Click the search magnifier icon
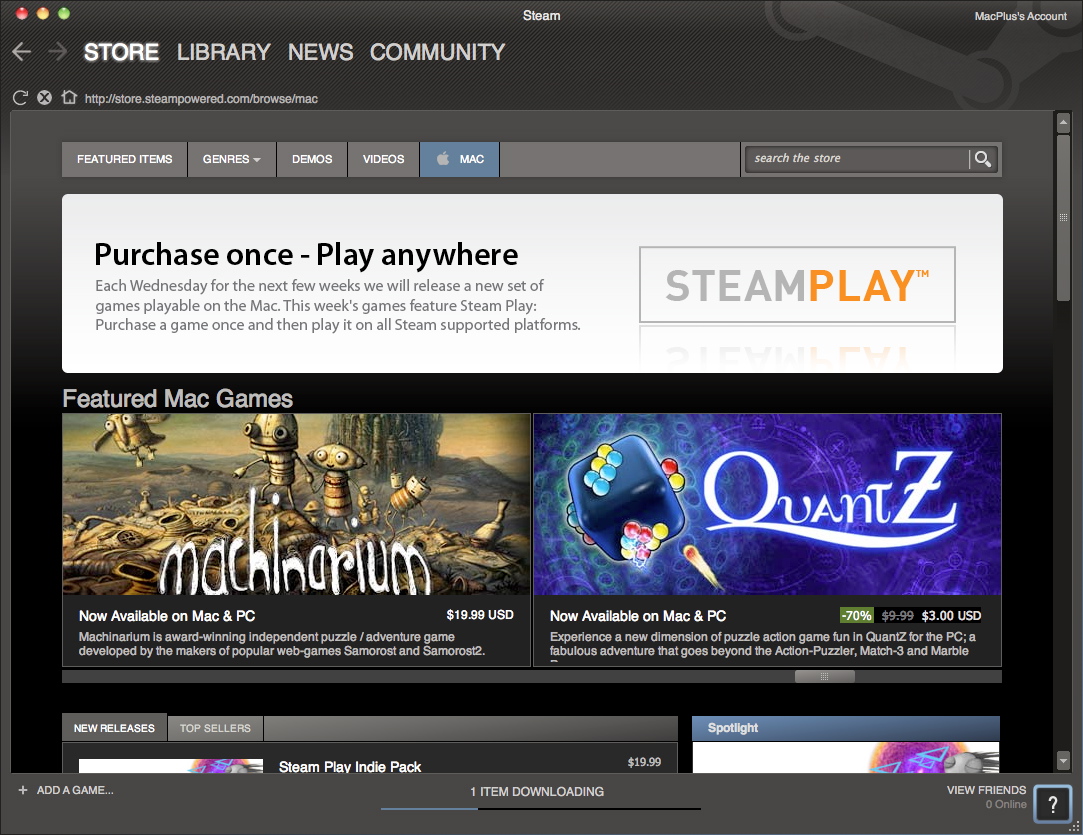1083x835 pixels. [982, 159]
